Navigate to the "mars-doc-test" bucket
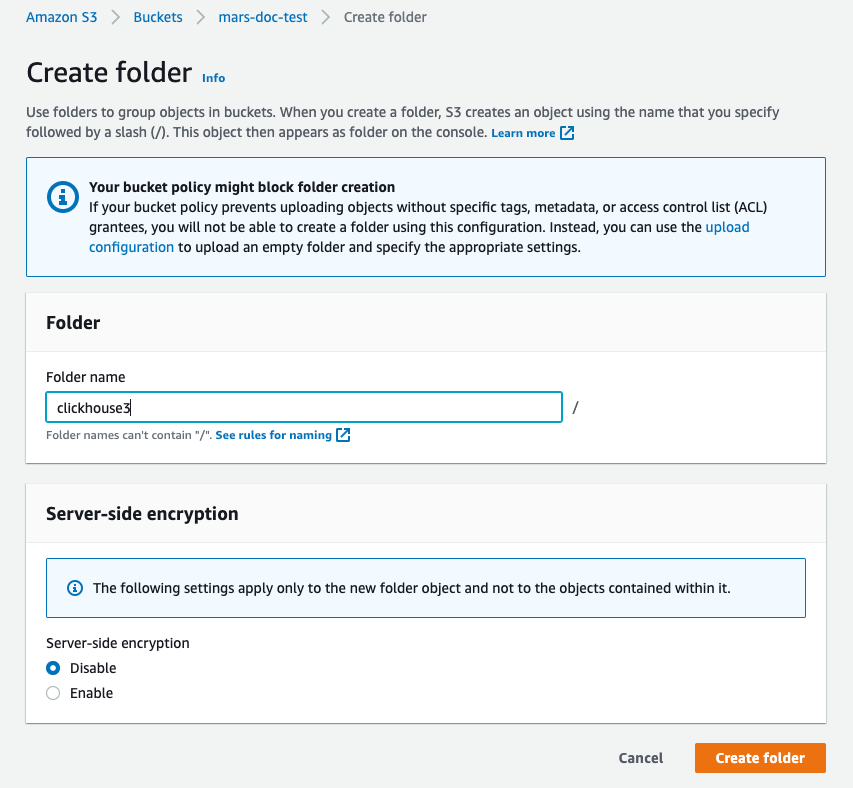Image resolution: width=853 pixels, height=788 pixels. pyautogui.click(x=262, y=17)
